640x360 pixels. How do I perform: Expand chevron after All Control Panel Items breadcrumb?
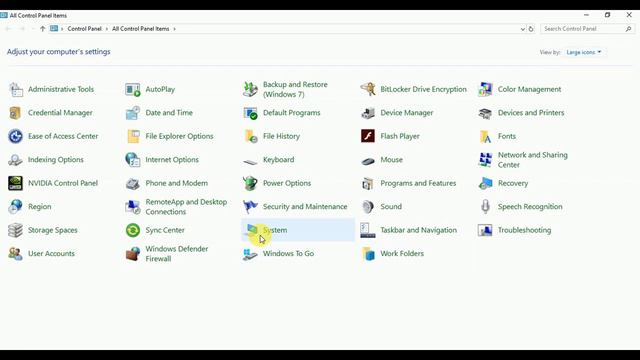175,29
